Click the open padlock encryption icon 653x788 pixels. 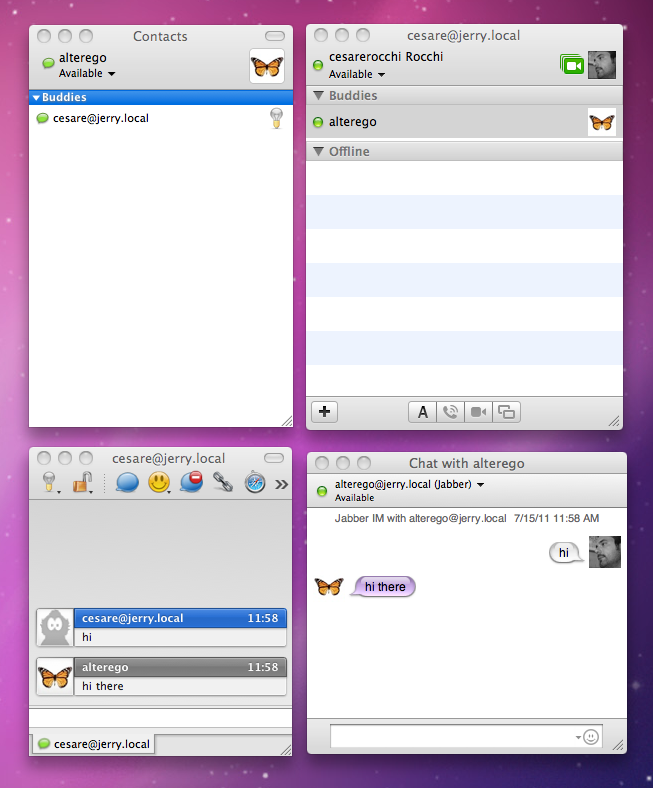[82, 482]
